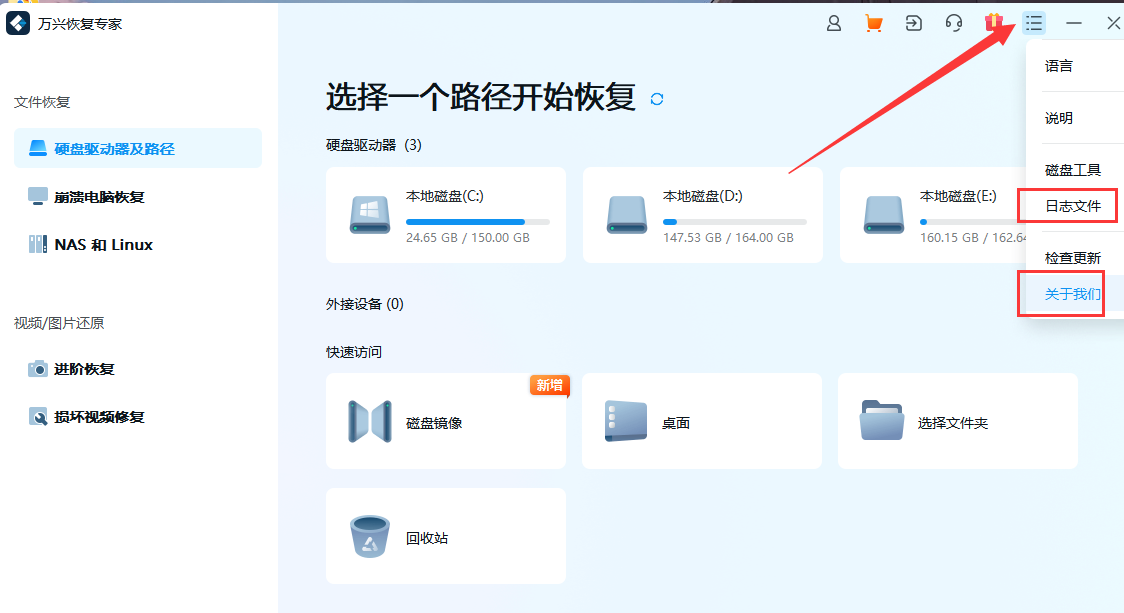1124x613 pixels.
Task: Refresh the drive list with refresh icon
Action: 657,99
